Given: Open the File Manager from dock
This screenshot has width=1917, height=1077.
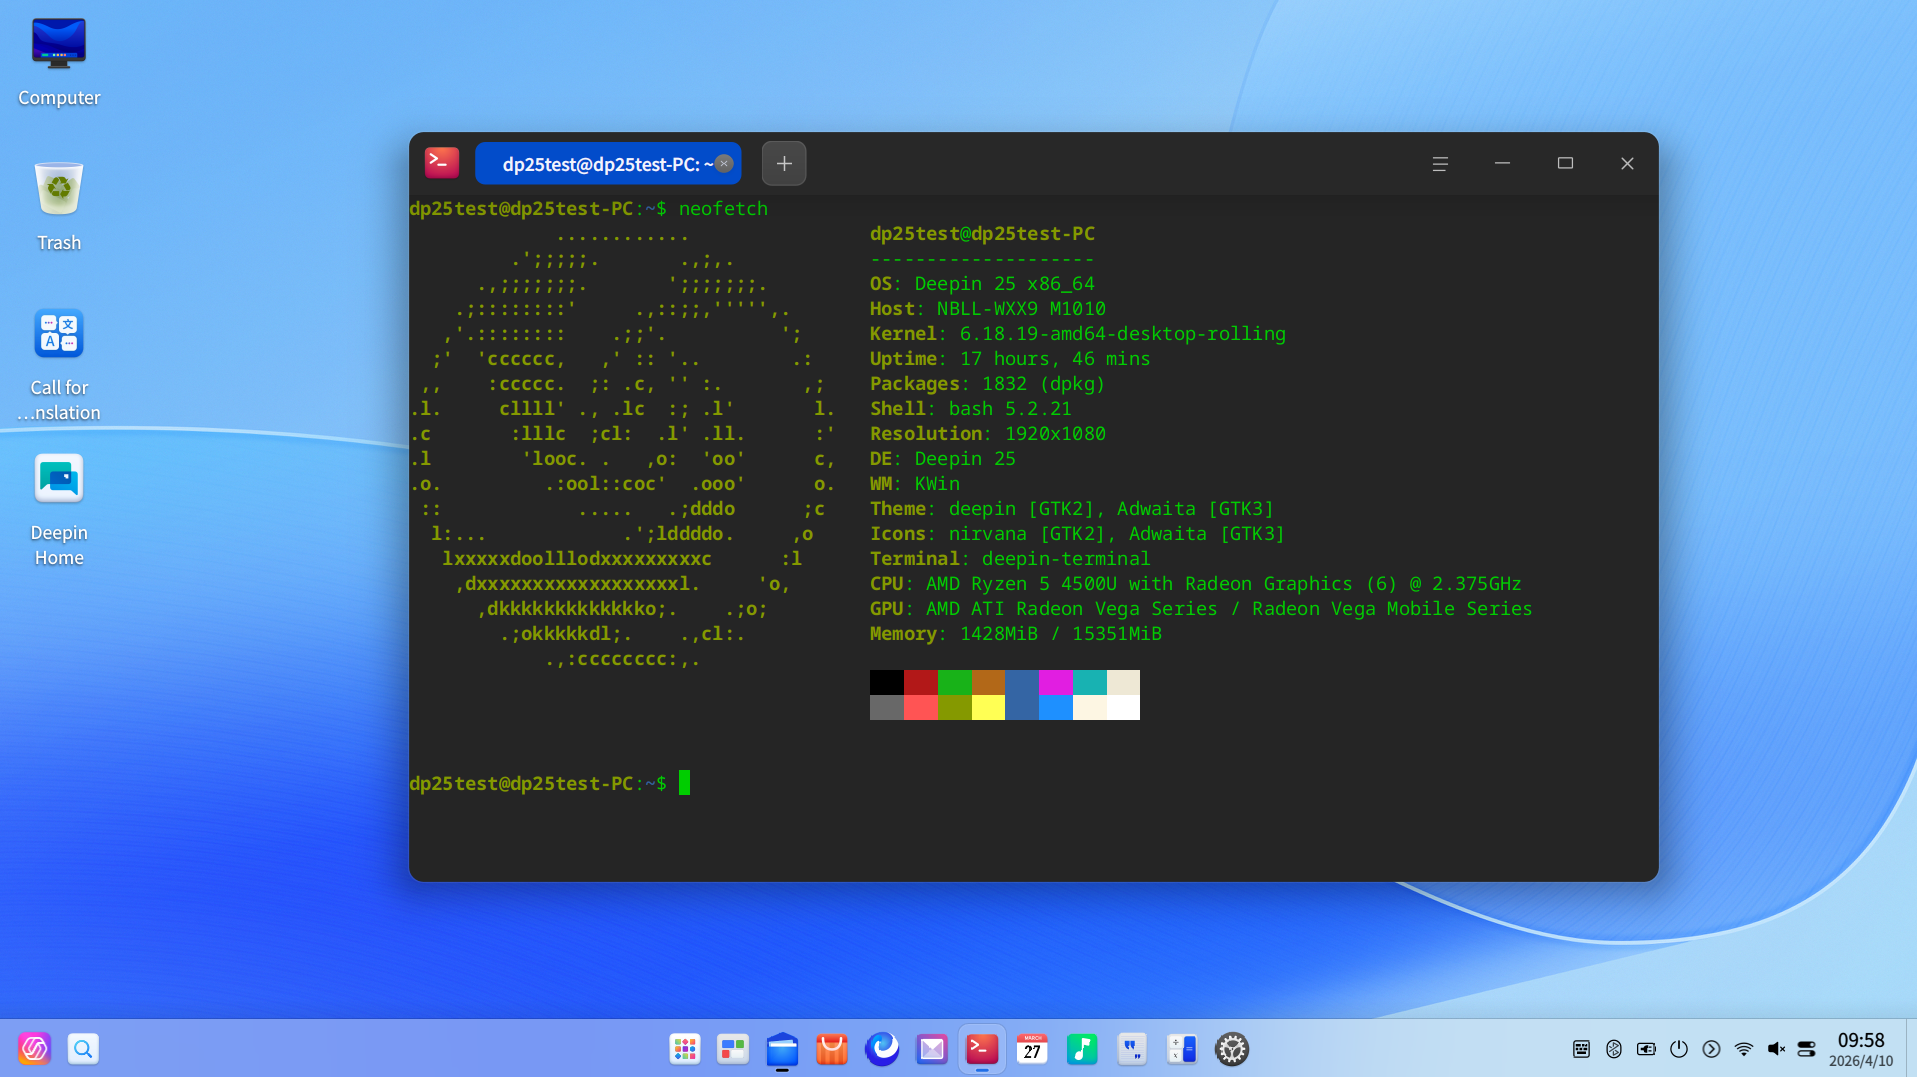Looking at the screenshot, I should 782,1049.
